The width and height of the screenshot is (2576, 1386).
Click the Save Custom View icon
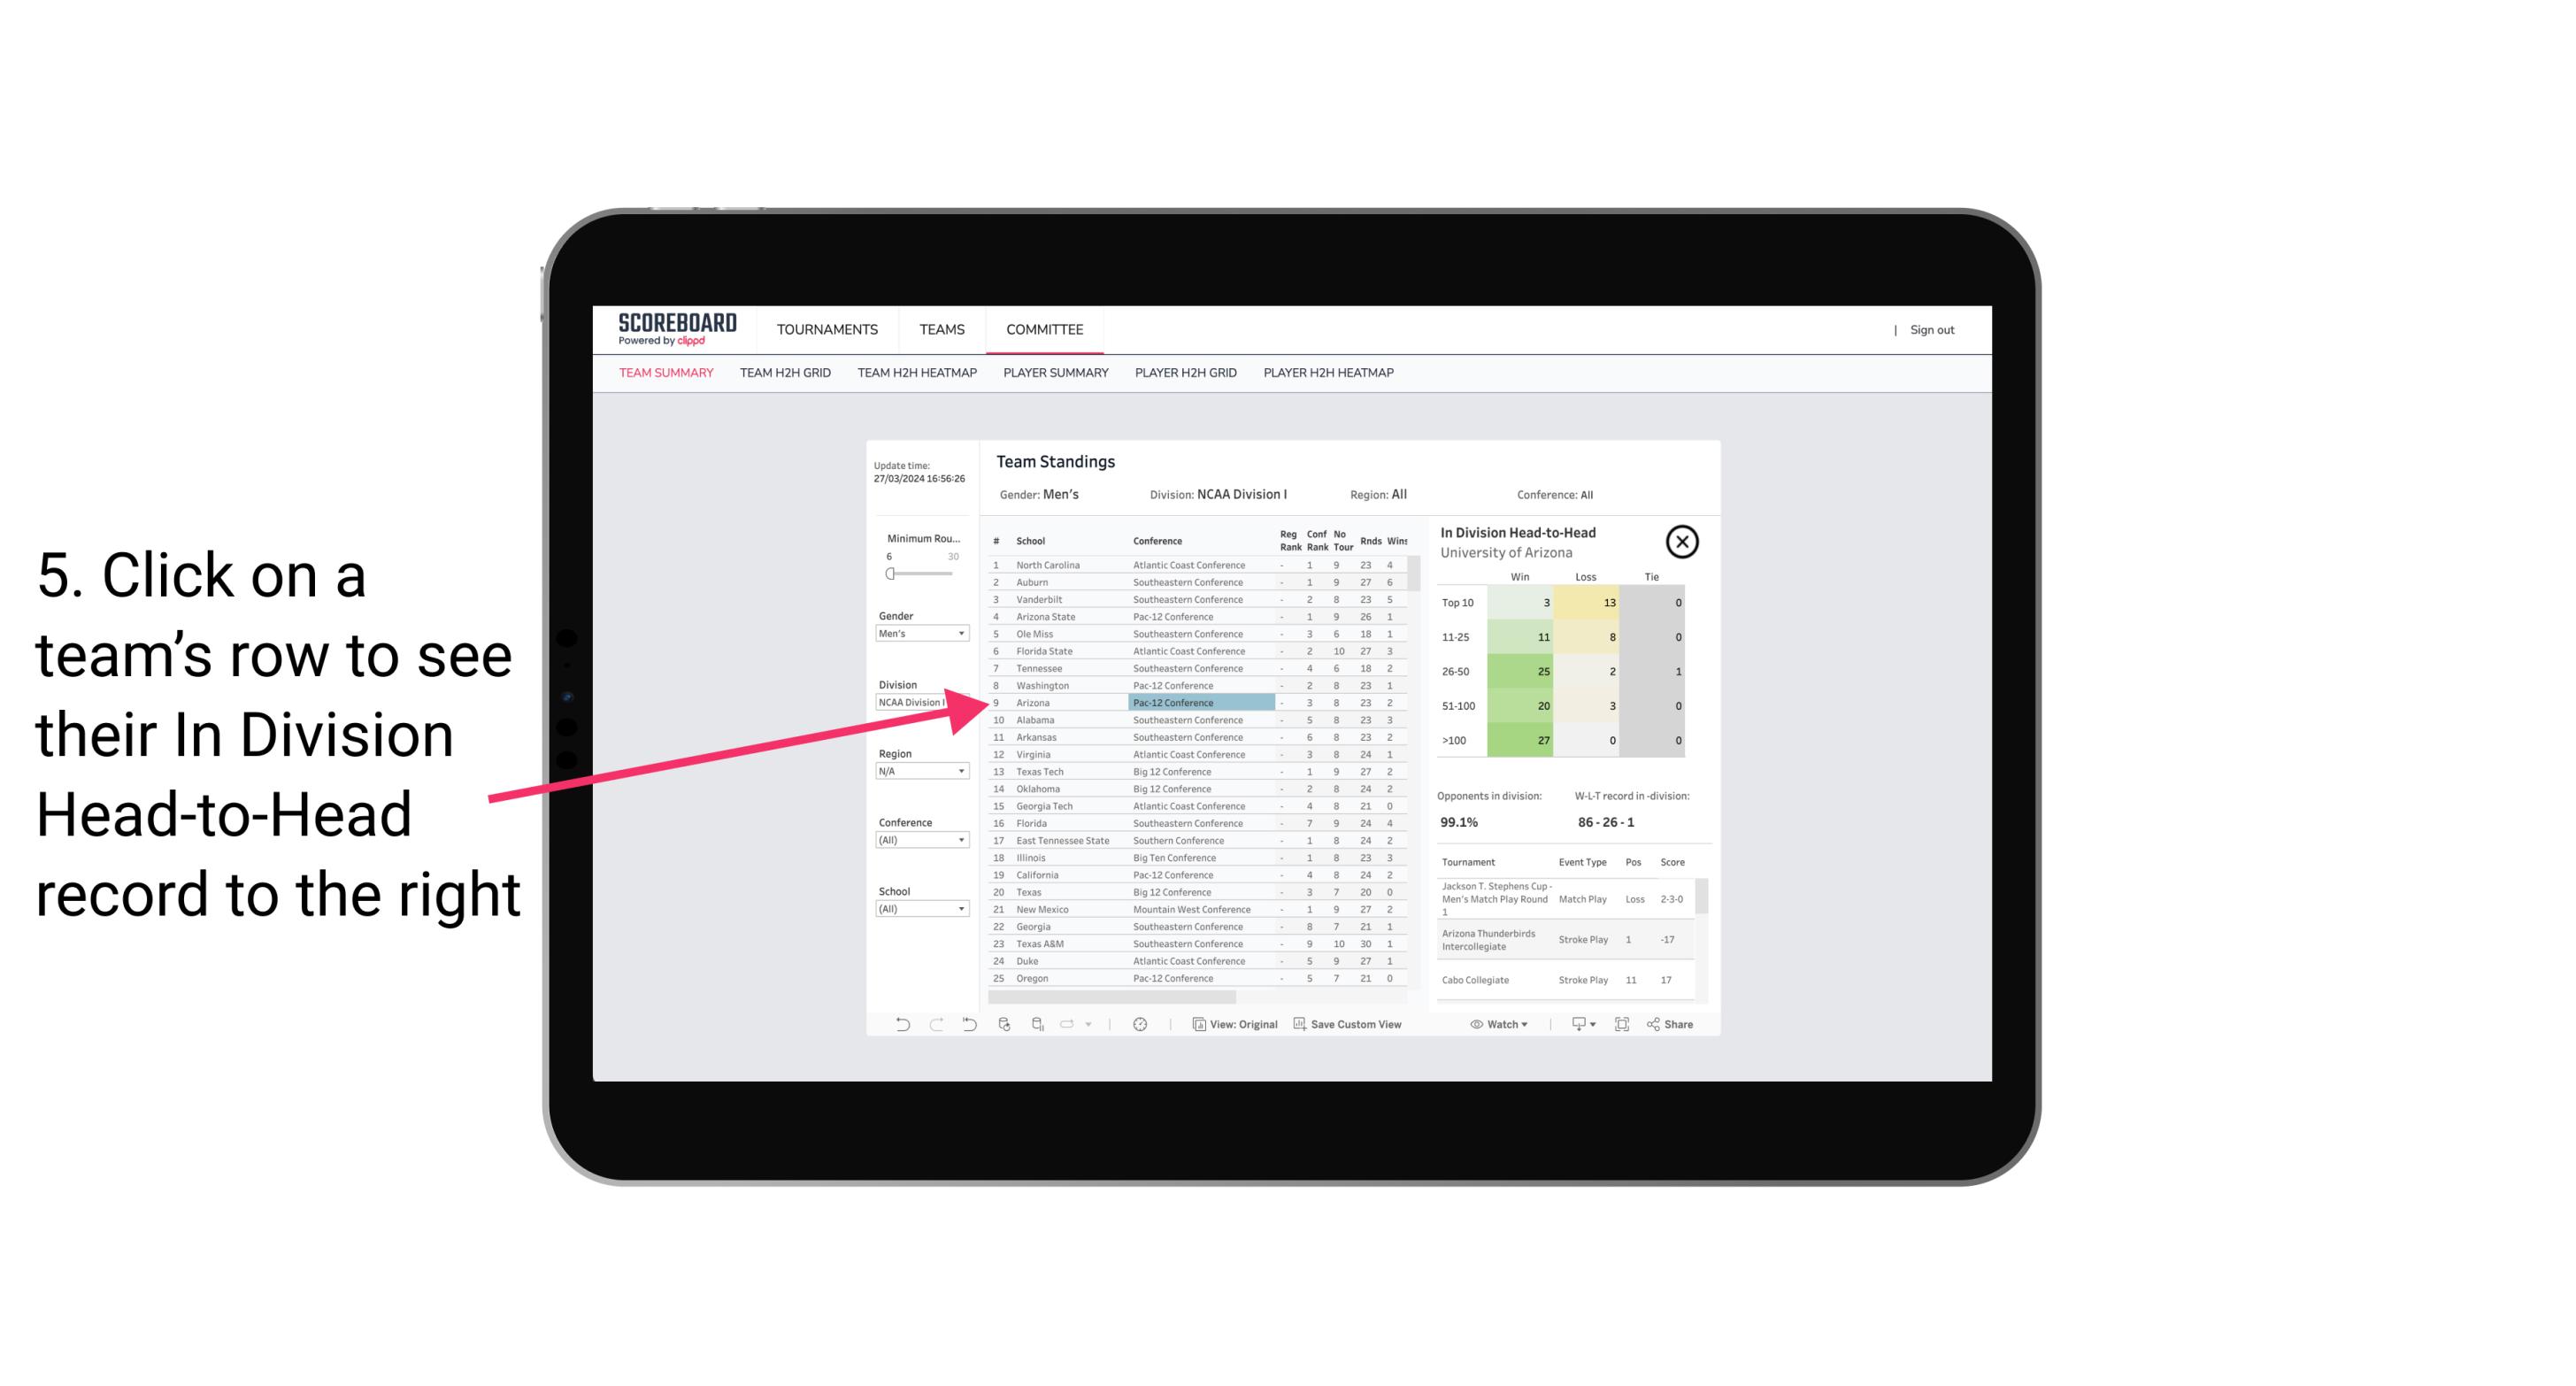1298,1026
